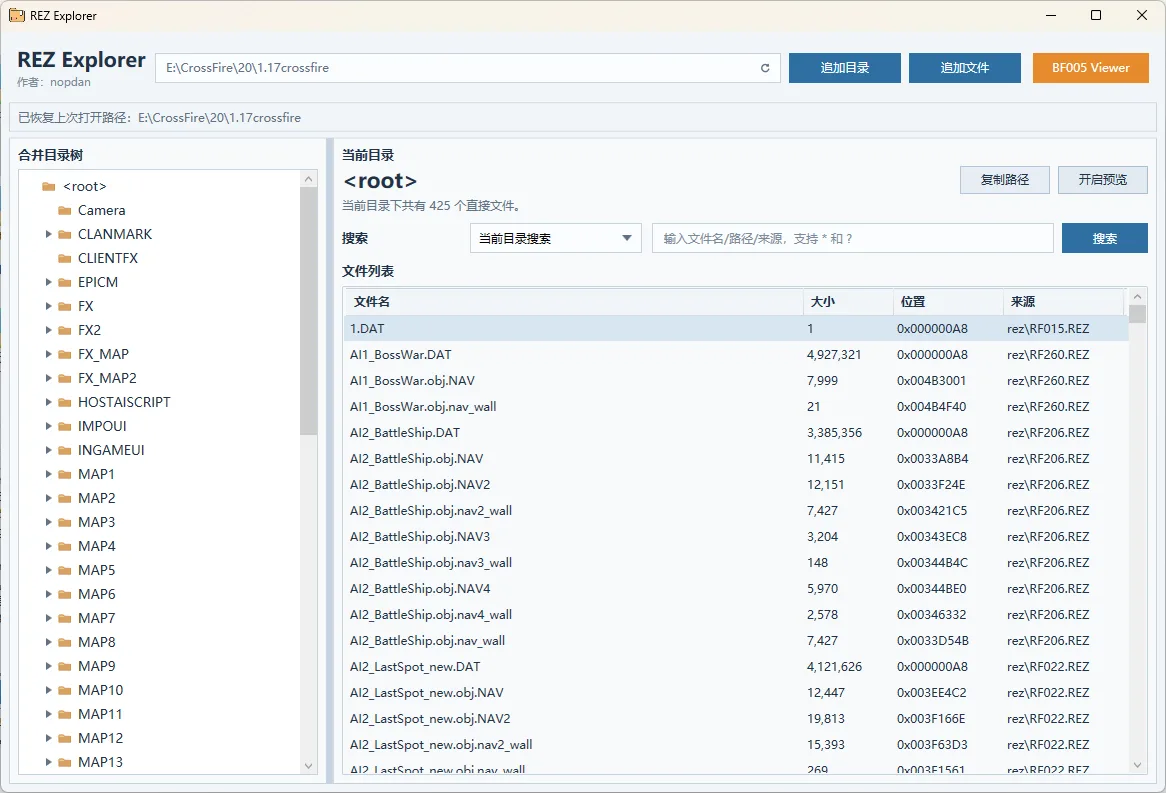Click the INGAMEUI folder icon
This screenshot has width=1166, height=793.
click(x=65, y=450)
